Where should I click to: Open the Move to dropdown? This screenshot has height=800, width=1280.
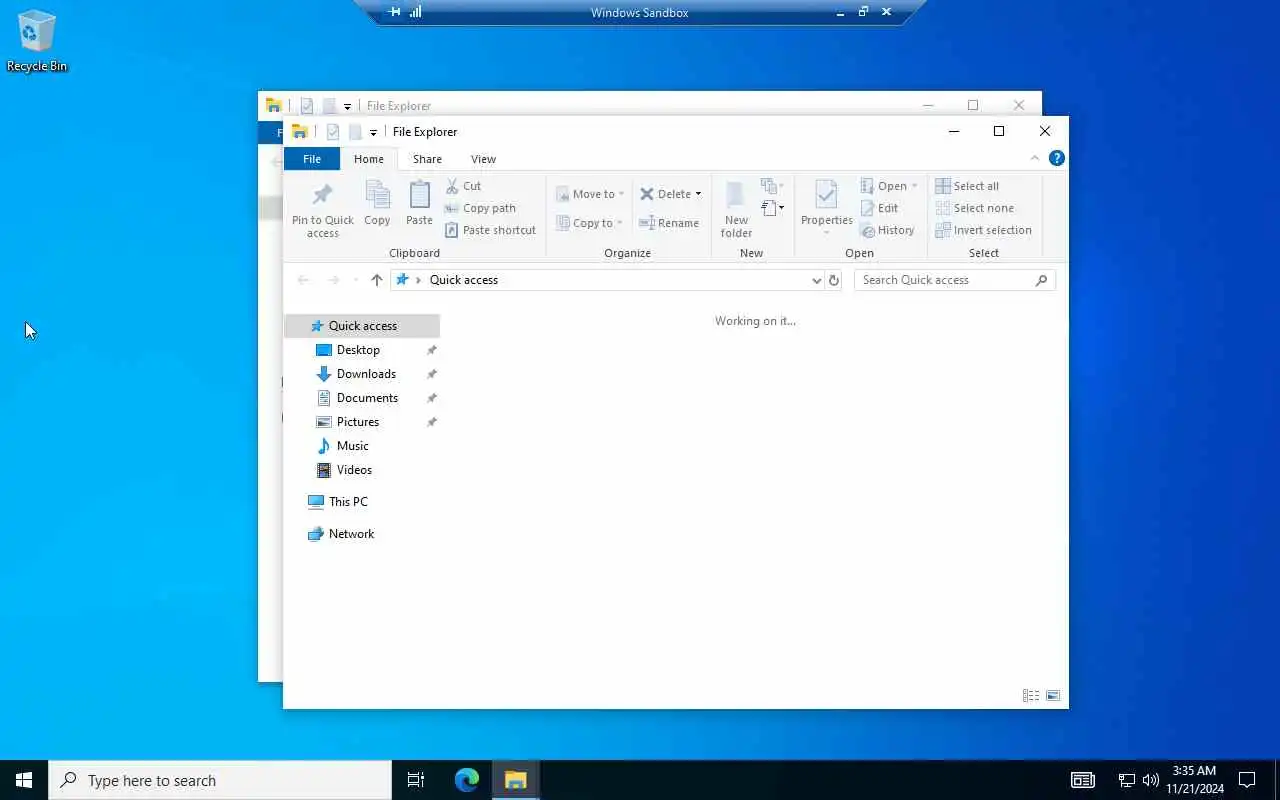(x=590, y=194)
